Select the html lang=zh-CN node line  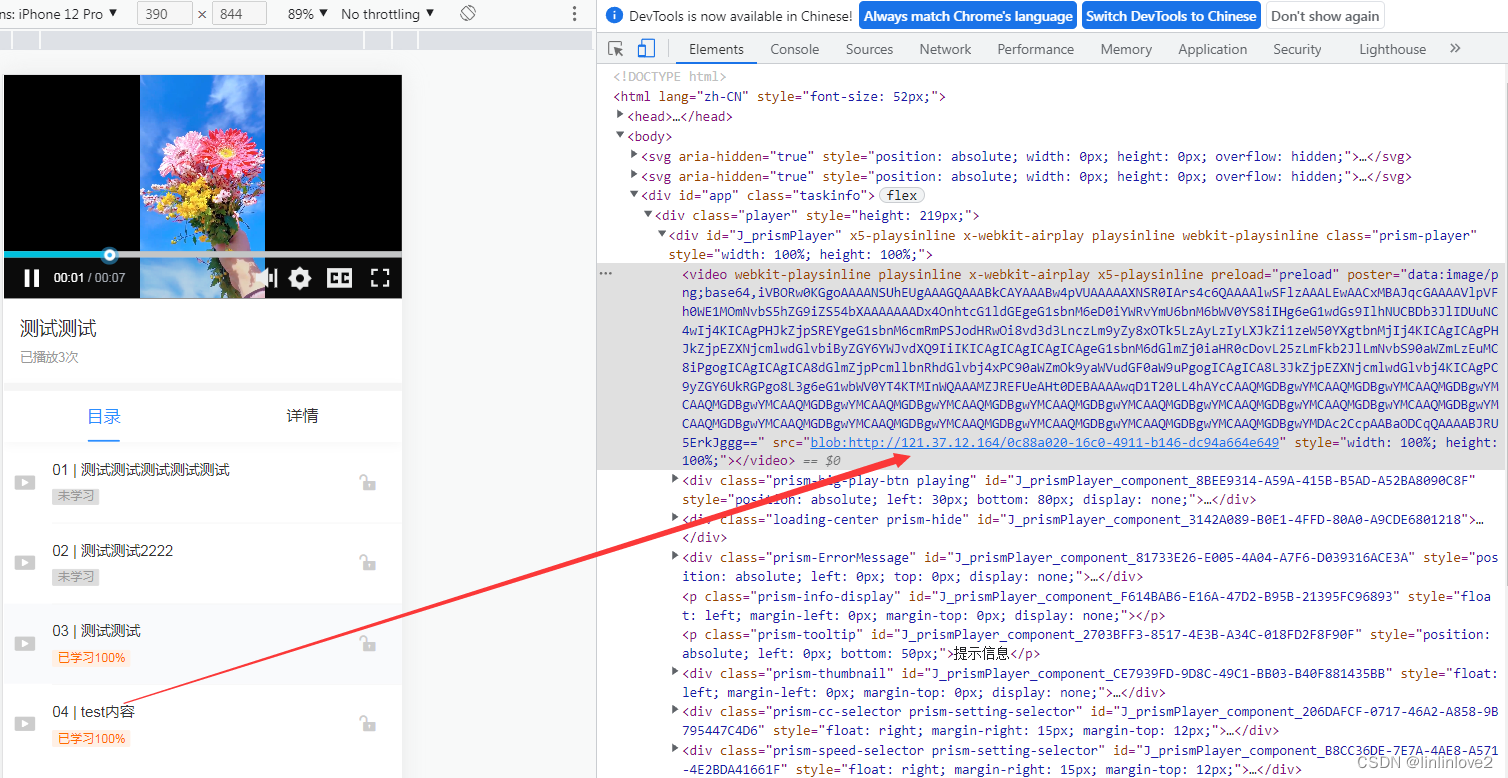tap(780, 97)
